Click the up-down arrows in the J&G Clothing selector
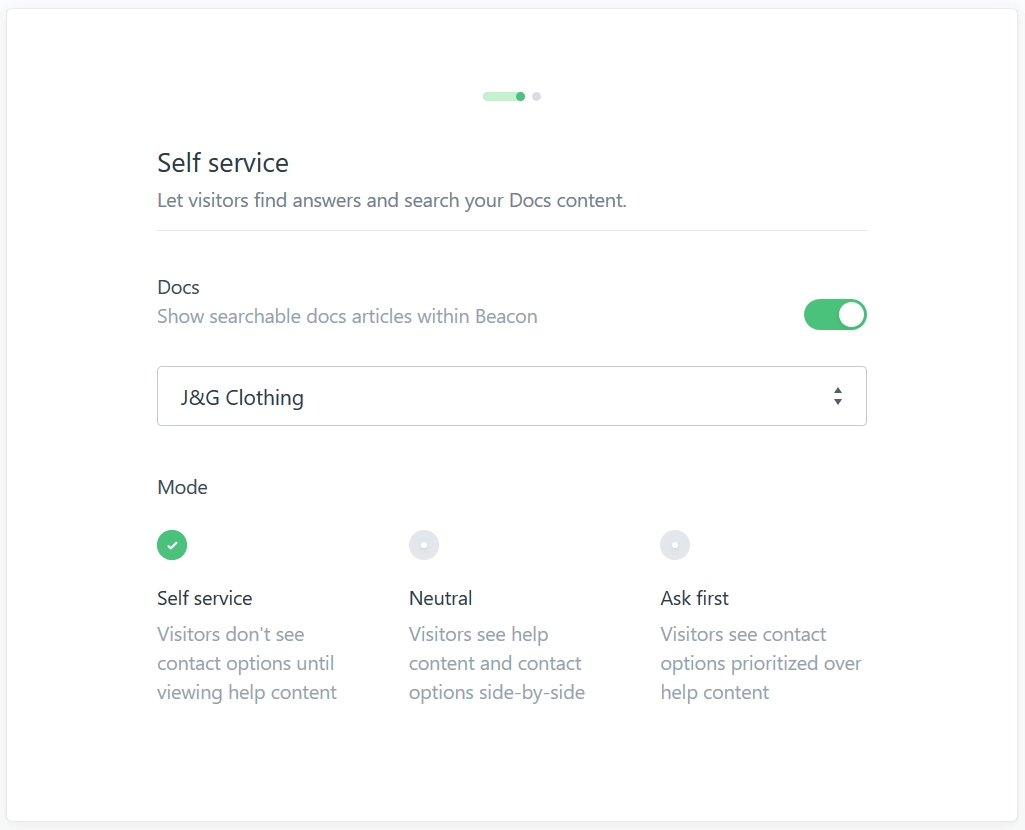This screenshot has width=1025, height=830. tap(837, 396)
